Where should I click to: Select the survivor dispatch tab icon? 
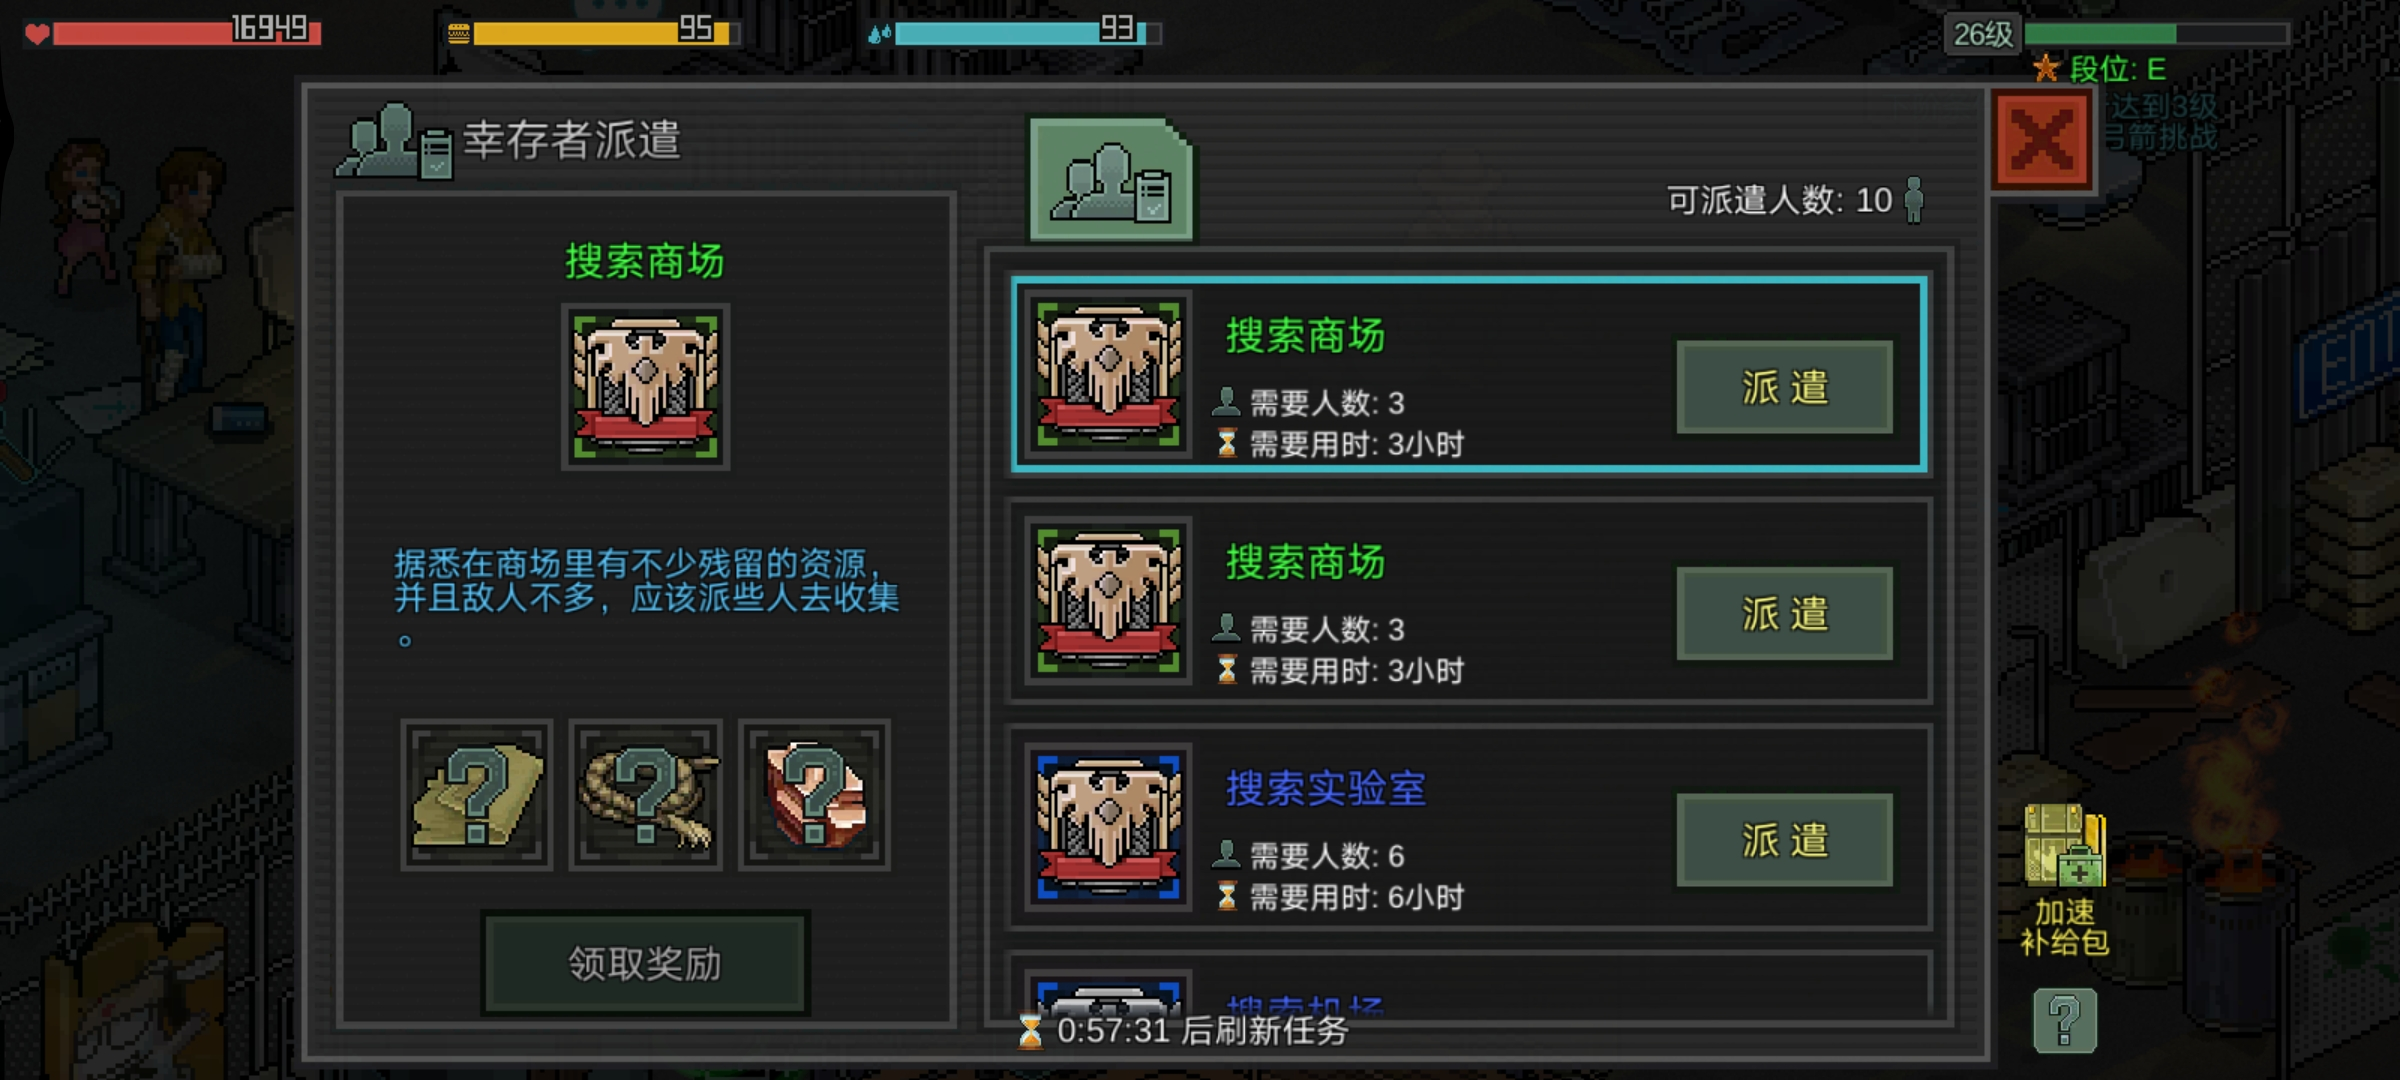[x=1112, y=180]
